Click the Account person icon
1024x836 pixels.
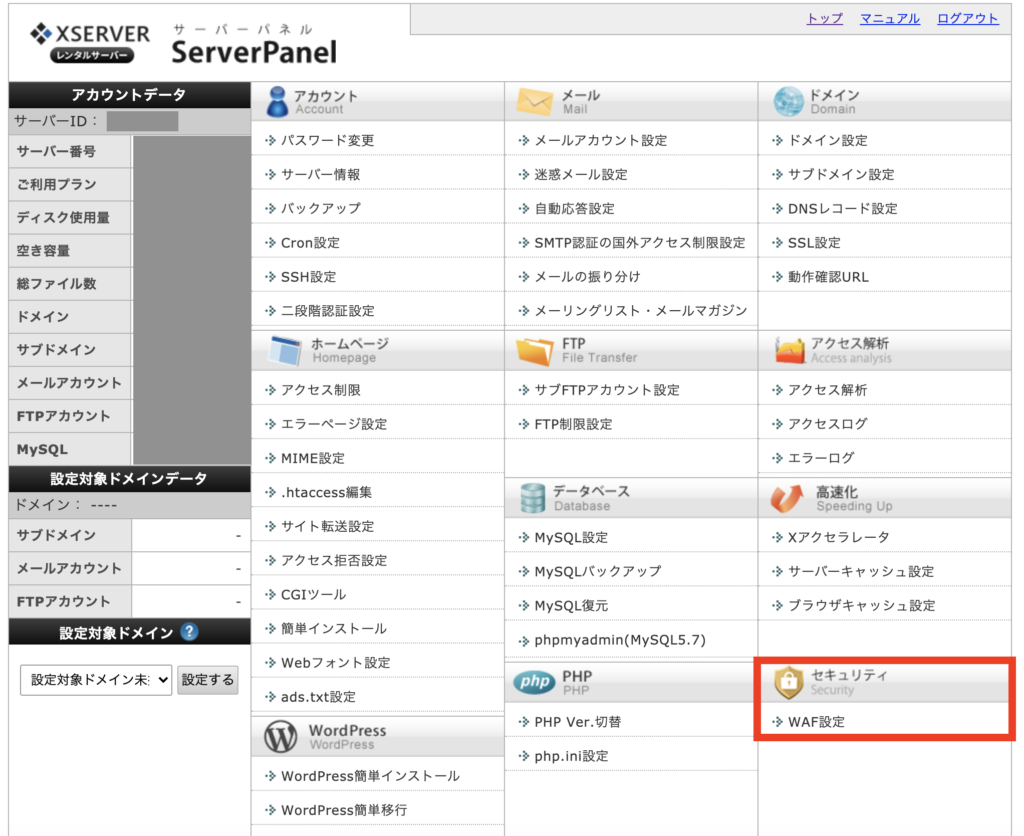[x=277, y=102]
